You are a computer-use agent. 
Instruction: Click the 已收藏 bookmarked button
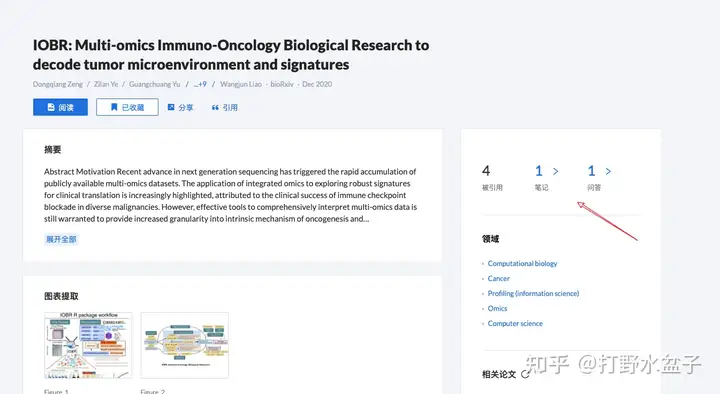tap(127, 107)
